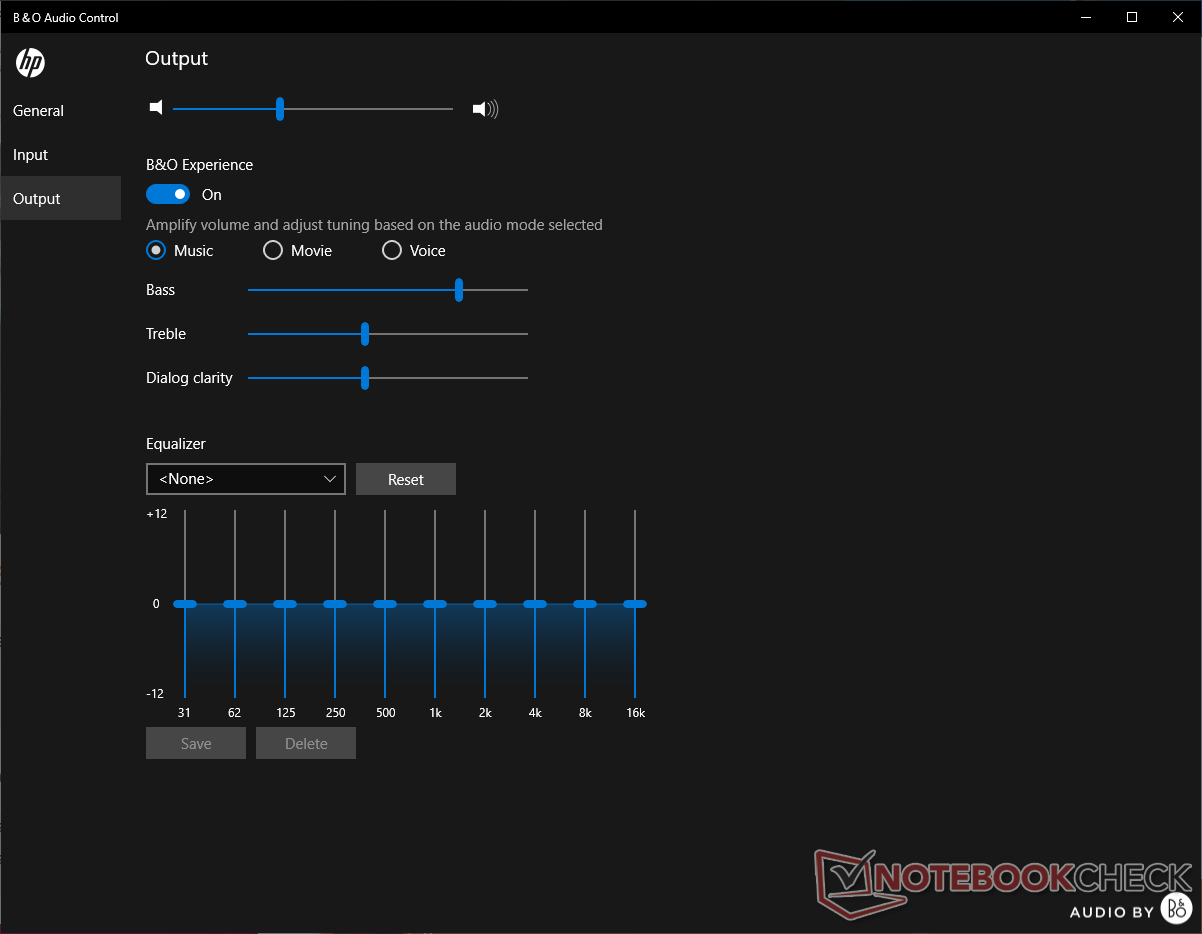
Task: Open the Equalizer preset dropdown
Action: [245, 479]
